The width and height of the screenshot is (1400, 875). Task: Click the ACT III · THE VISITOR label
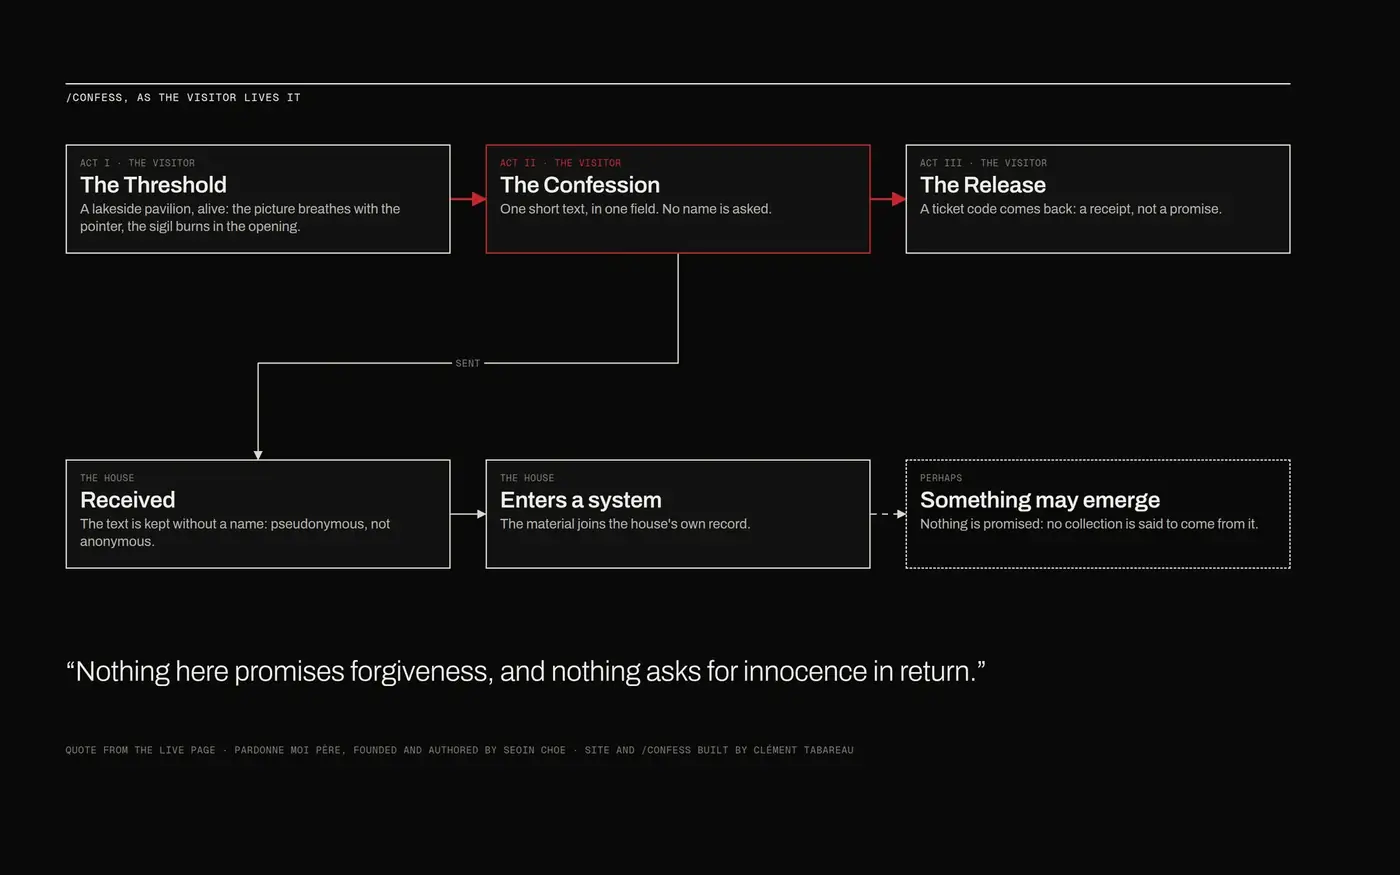[983, 163]
